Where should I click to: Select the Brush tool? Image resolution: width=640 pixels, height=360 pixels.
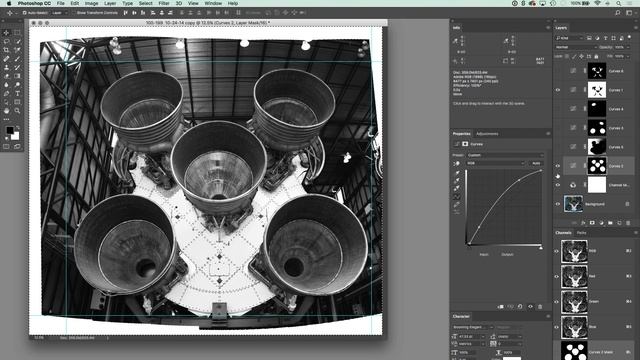pyautogui.click(x=17, y=59)
